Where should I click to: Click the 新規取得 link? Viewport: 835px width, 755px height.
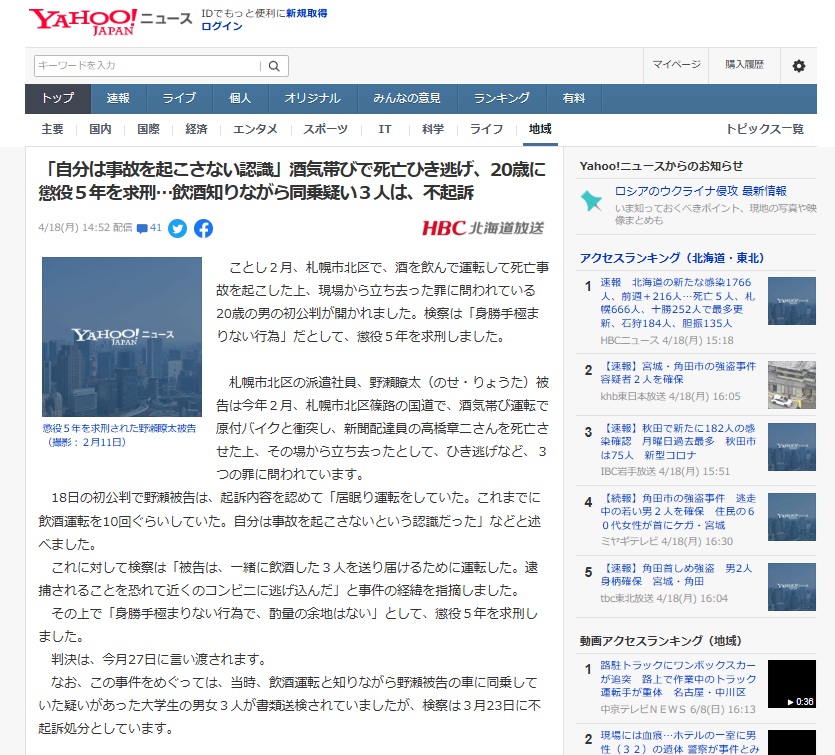(307, 13)
